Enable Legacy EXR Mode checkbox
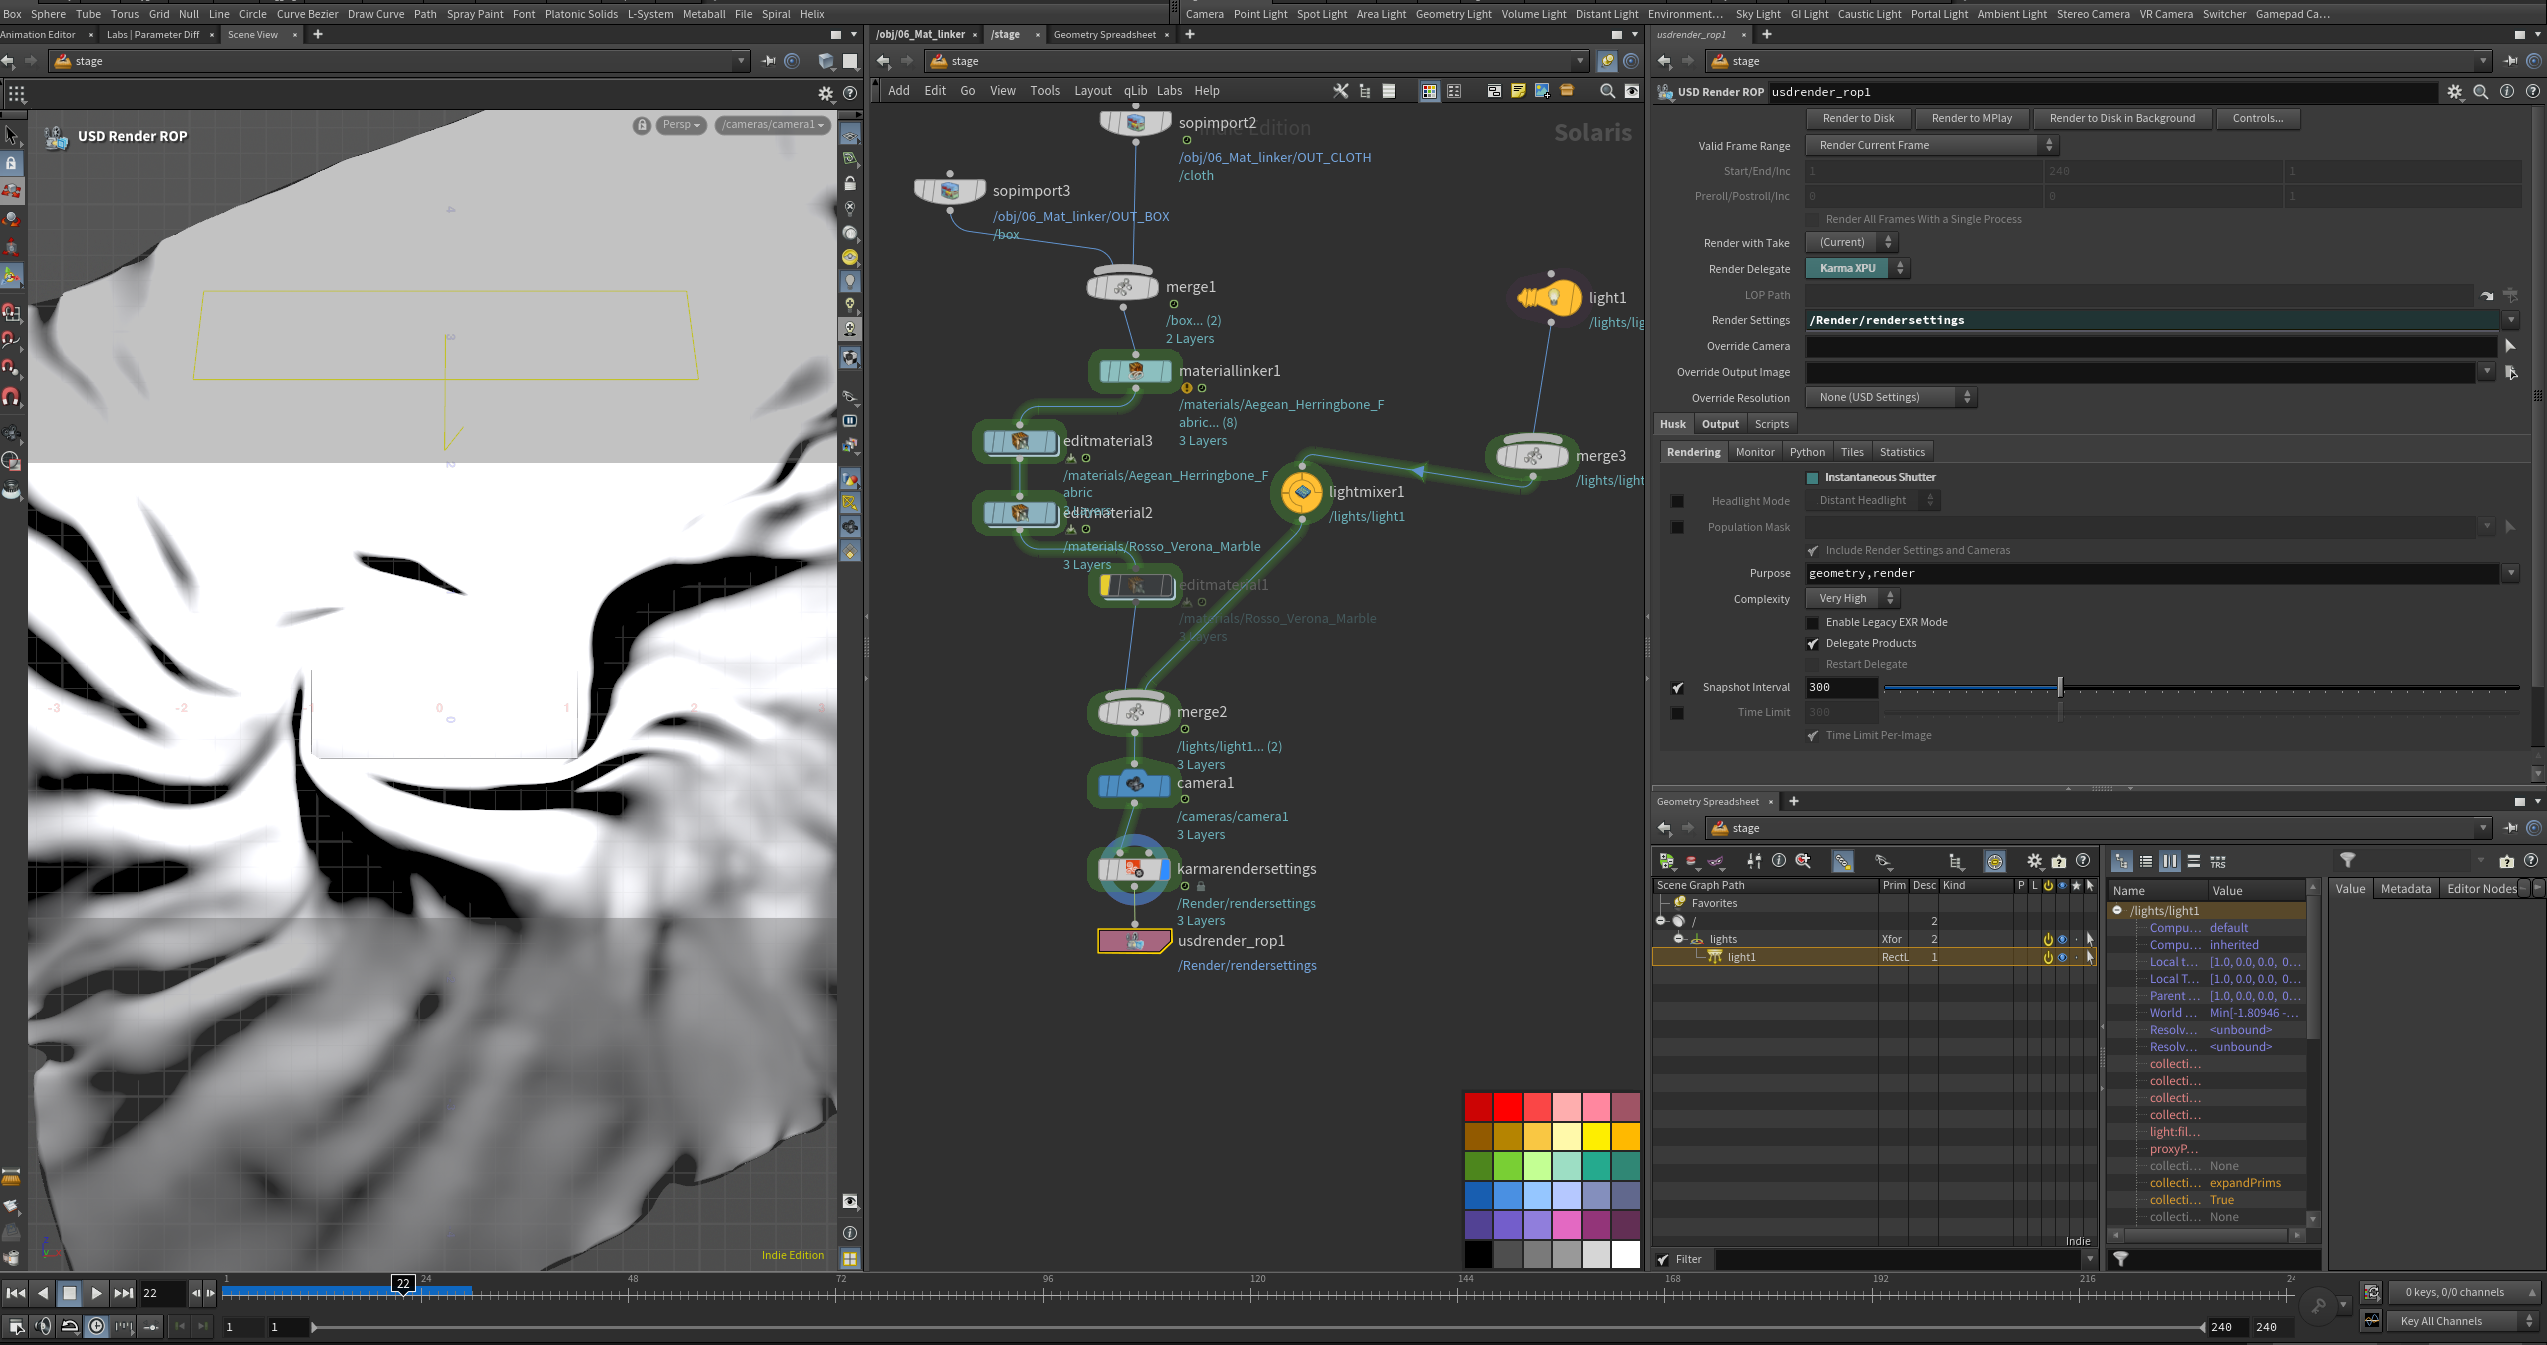This screenshot has height=1345, width=2547. coord(1813,622)
